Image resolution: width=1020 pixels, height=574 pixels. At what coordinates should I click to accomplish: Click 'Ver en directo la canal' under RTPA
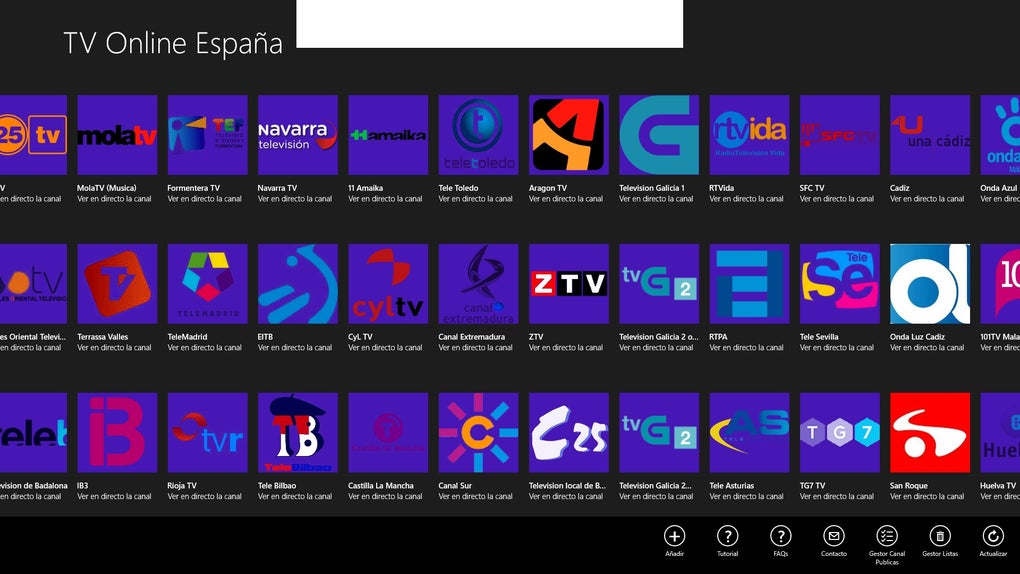coord(746,348)
